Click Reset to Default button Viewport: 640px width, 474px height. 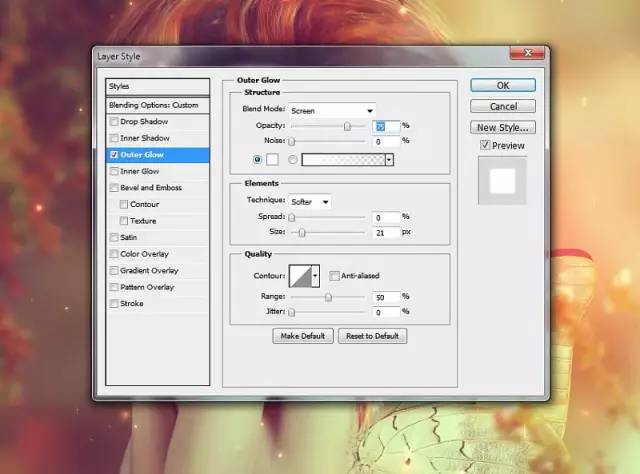click(x=372, y=336)
